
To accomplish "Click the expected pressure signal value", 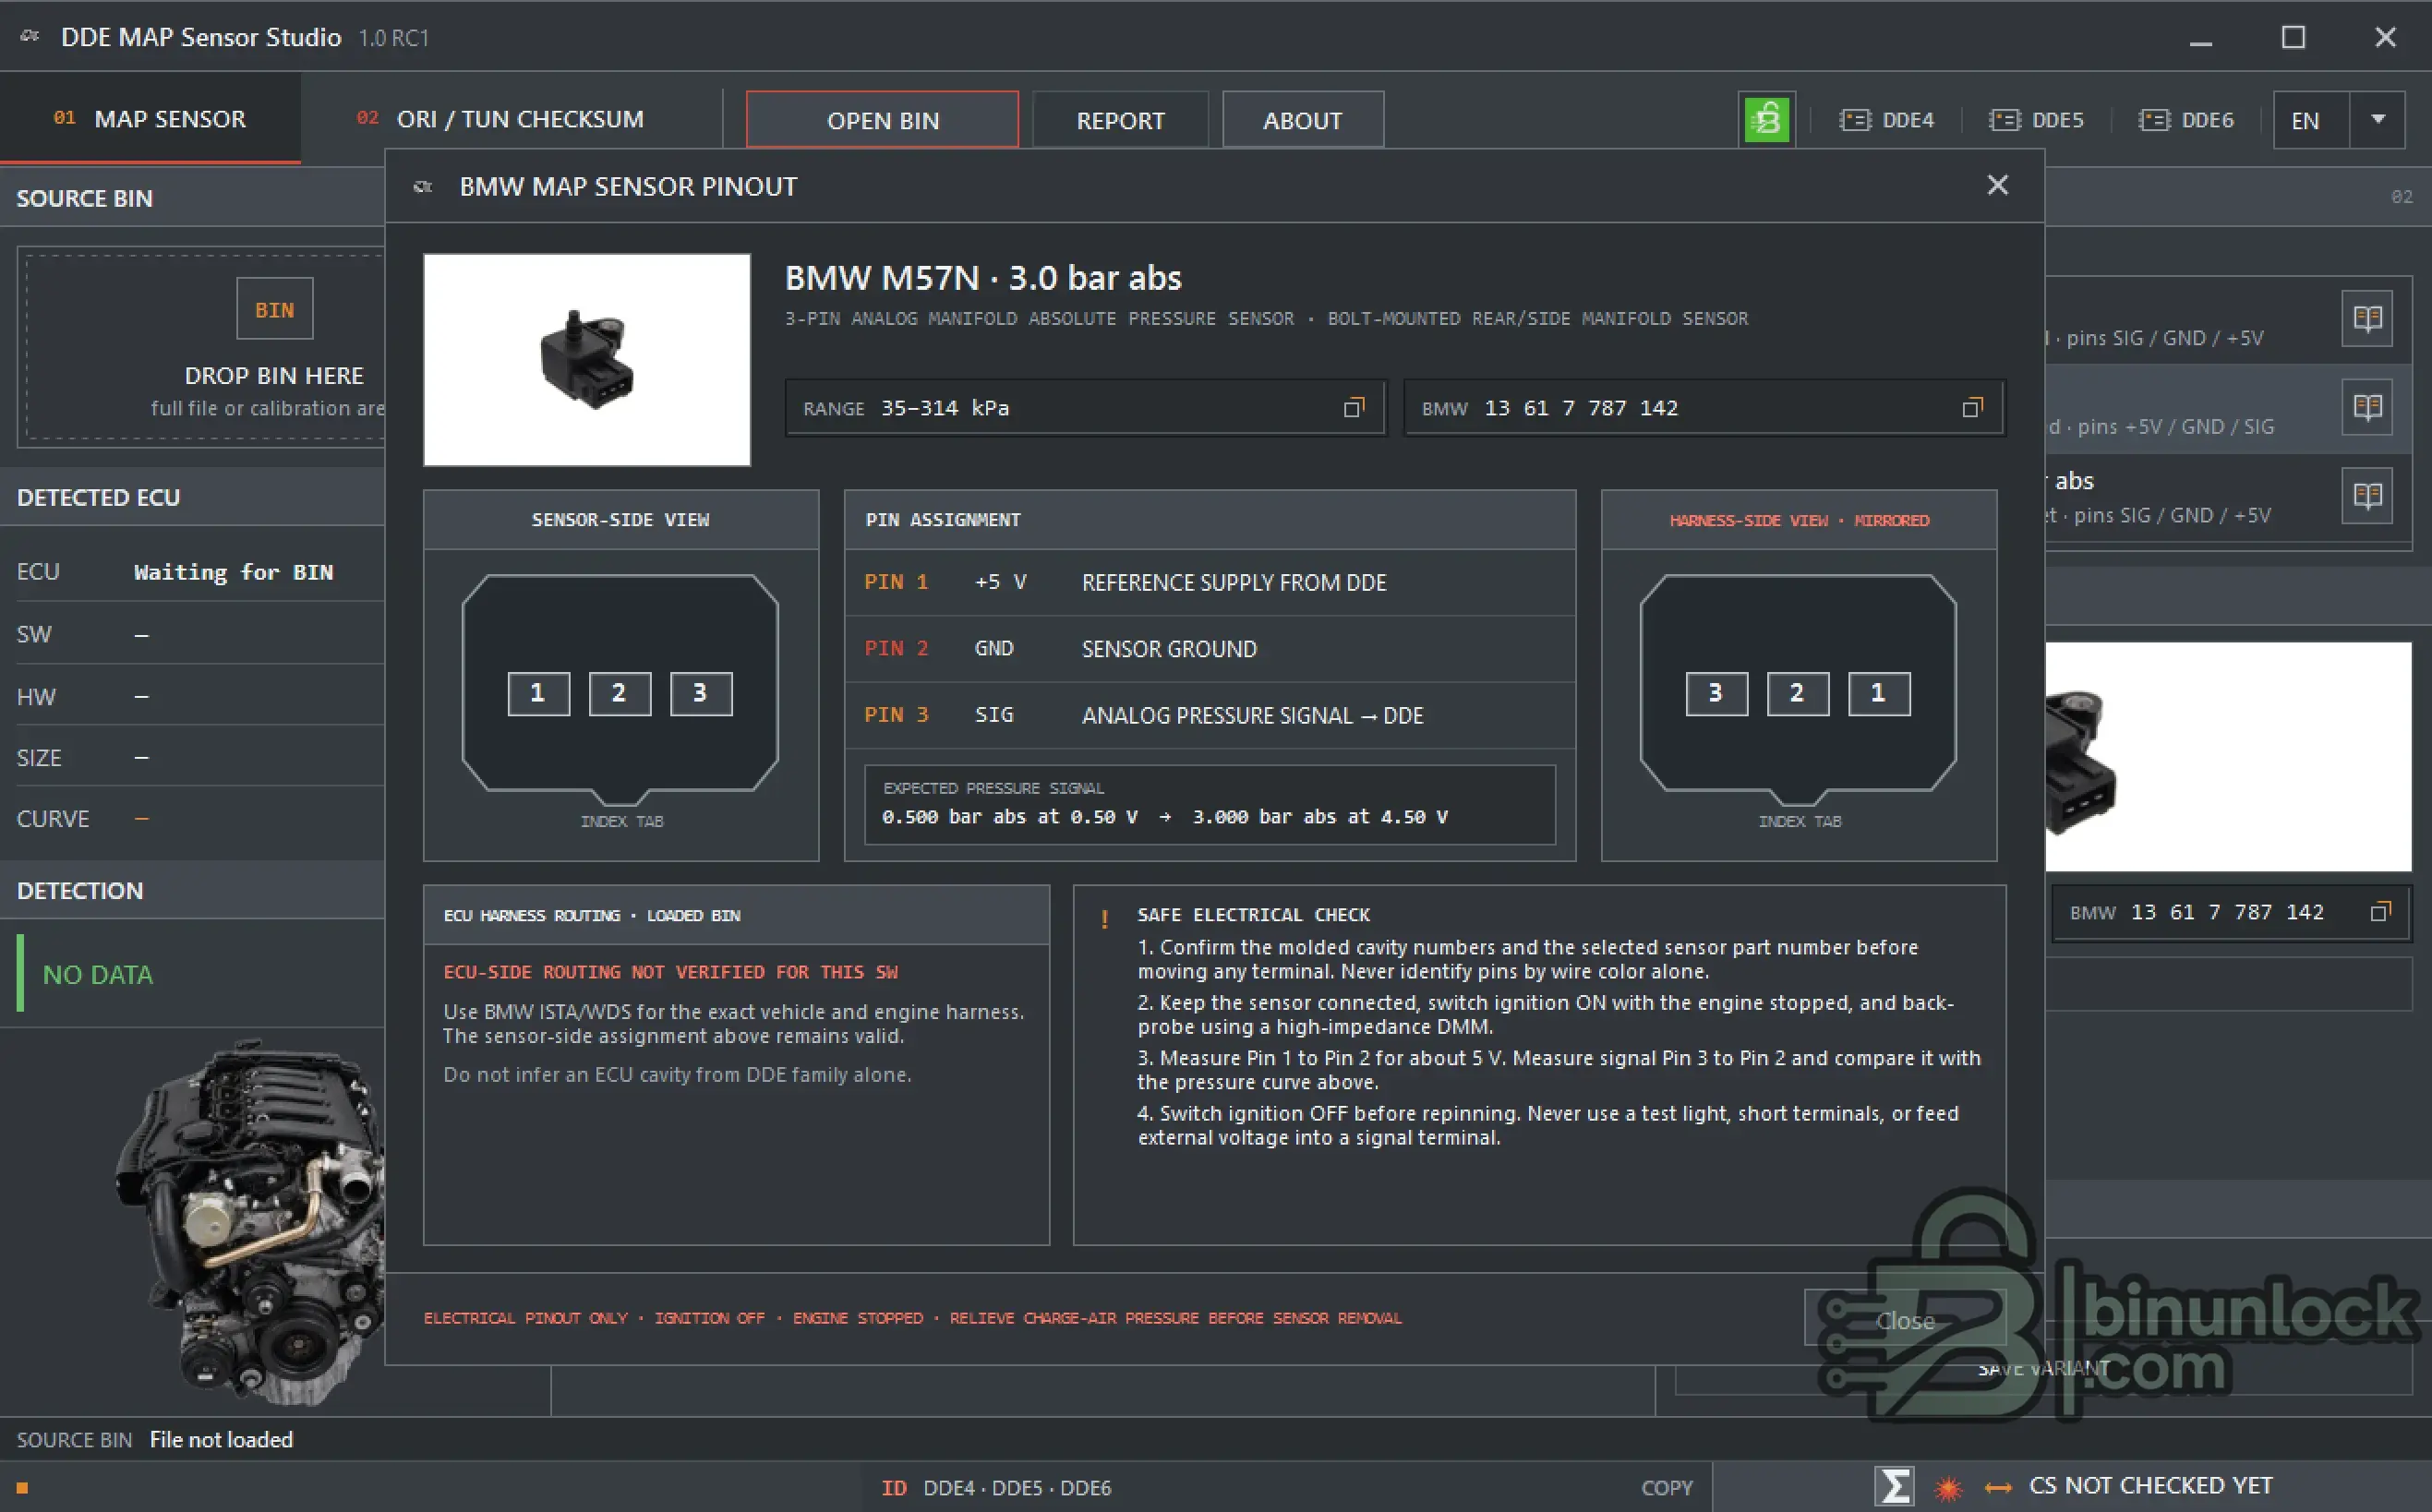I will [1165, 817].
